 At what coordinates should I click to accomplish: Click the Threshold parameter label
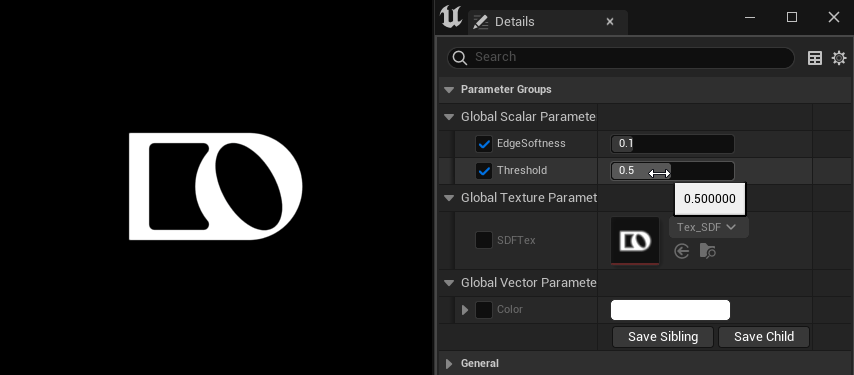[x=522, y=171]
